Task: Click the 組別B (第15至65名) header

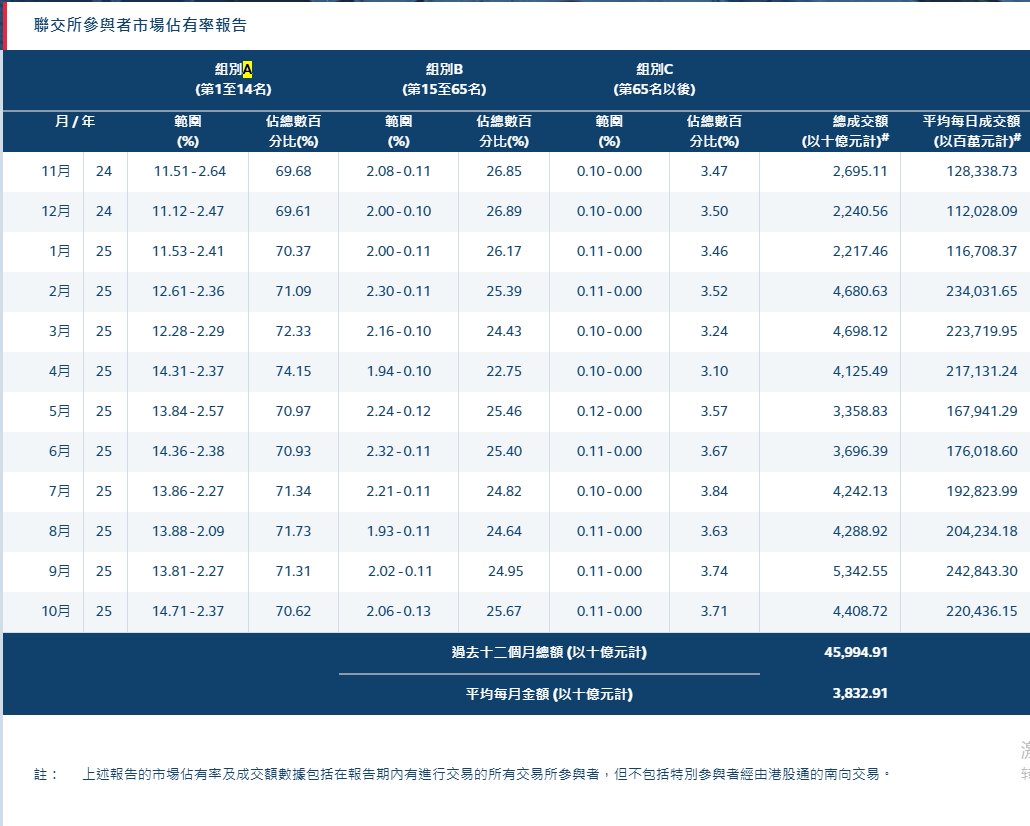Action: pyautogui.click(x=444, y=79)
